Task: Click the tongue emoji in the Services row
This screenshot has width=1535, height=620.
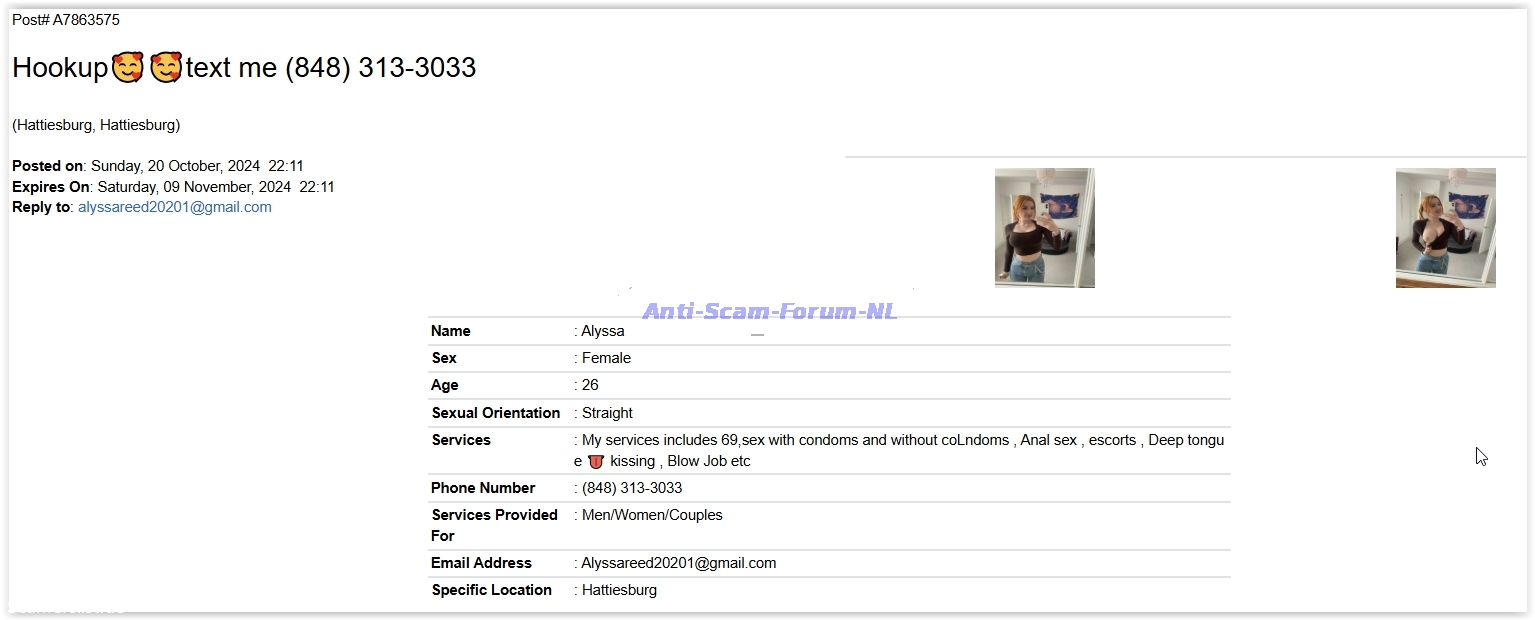Action: (596, 462)
